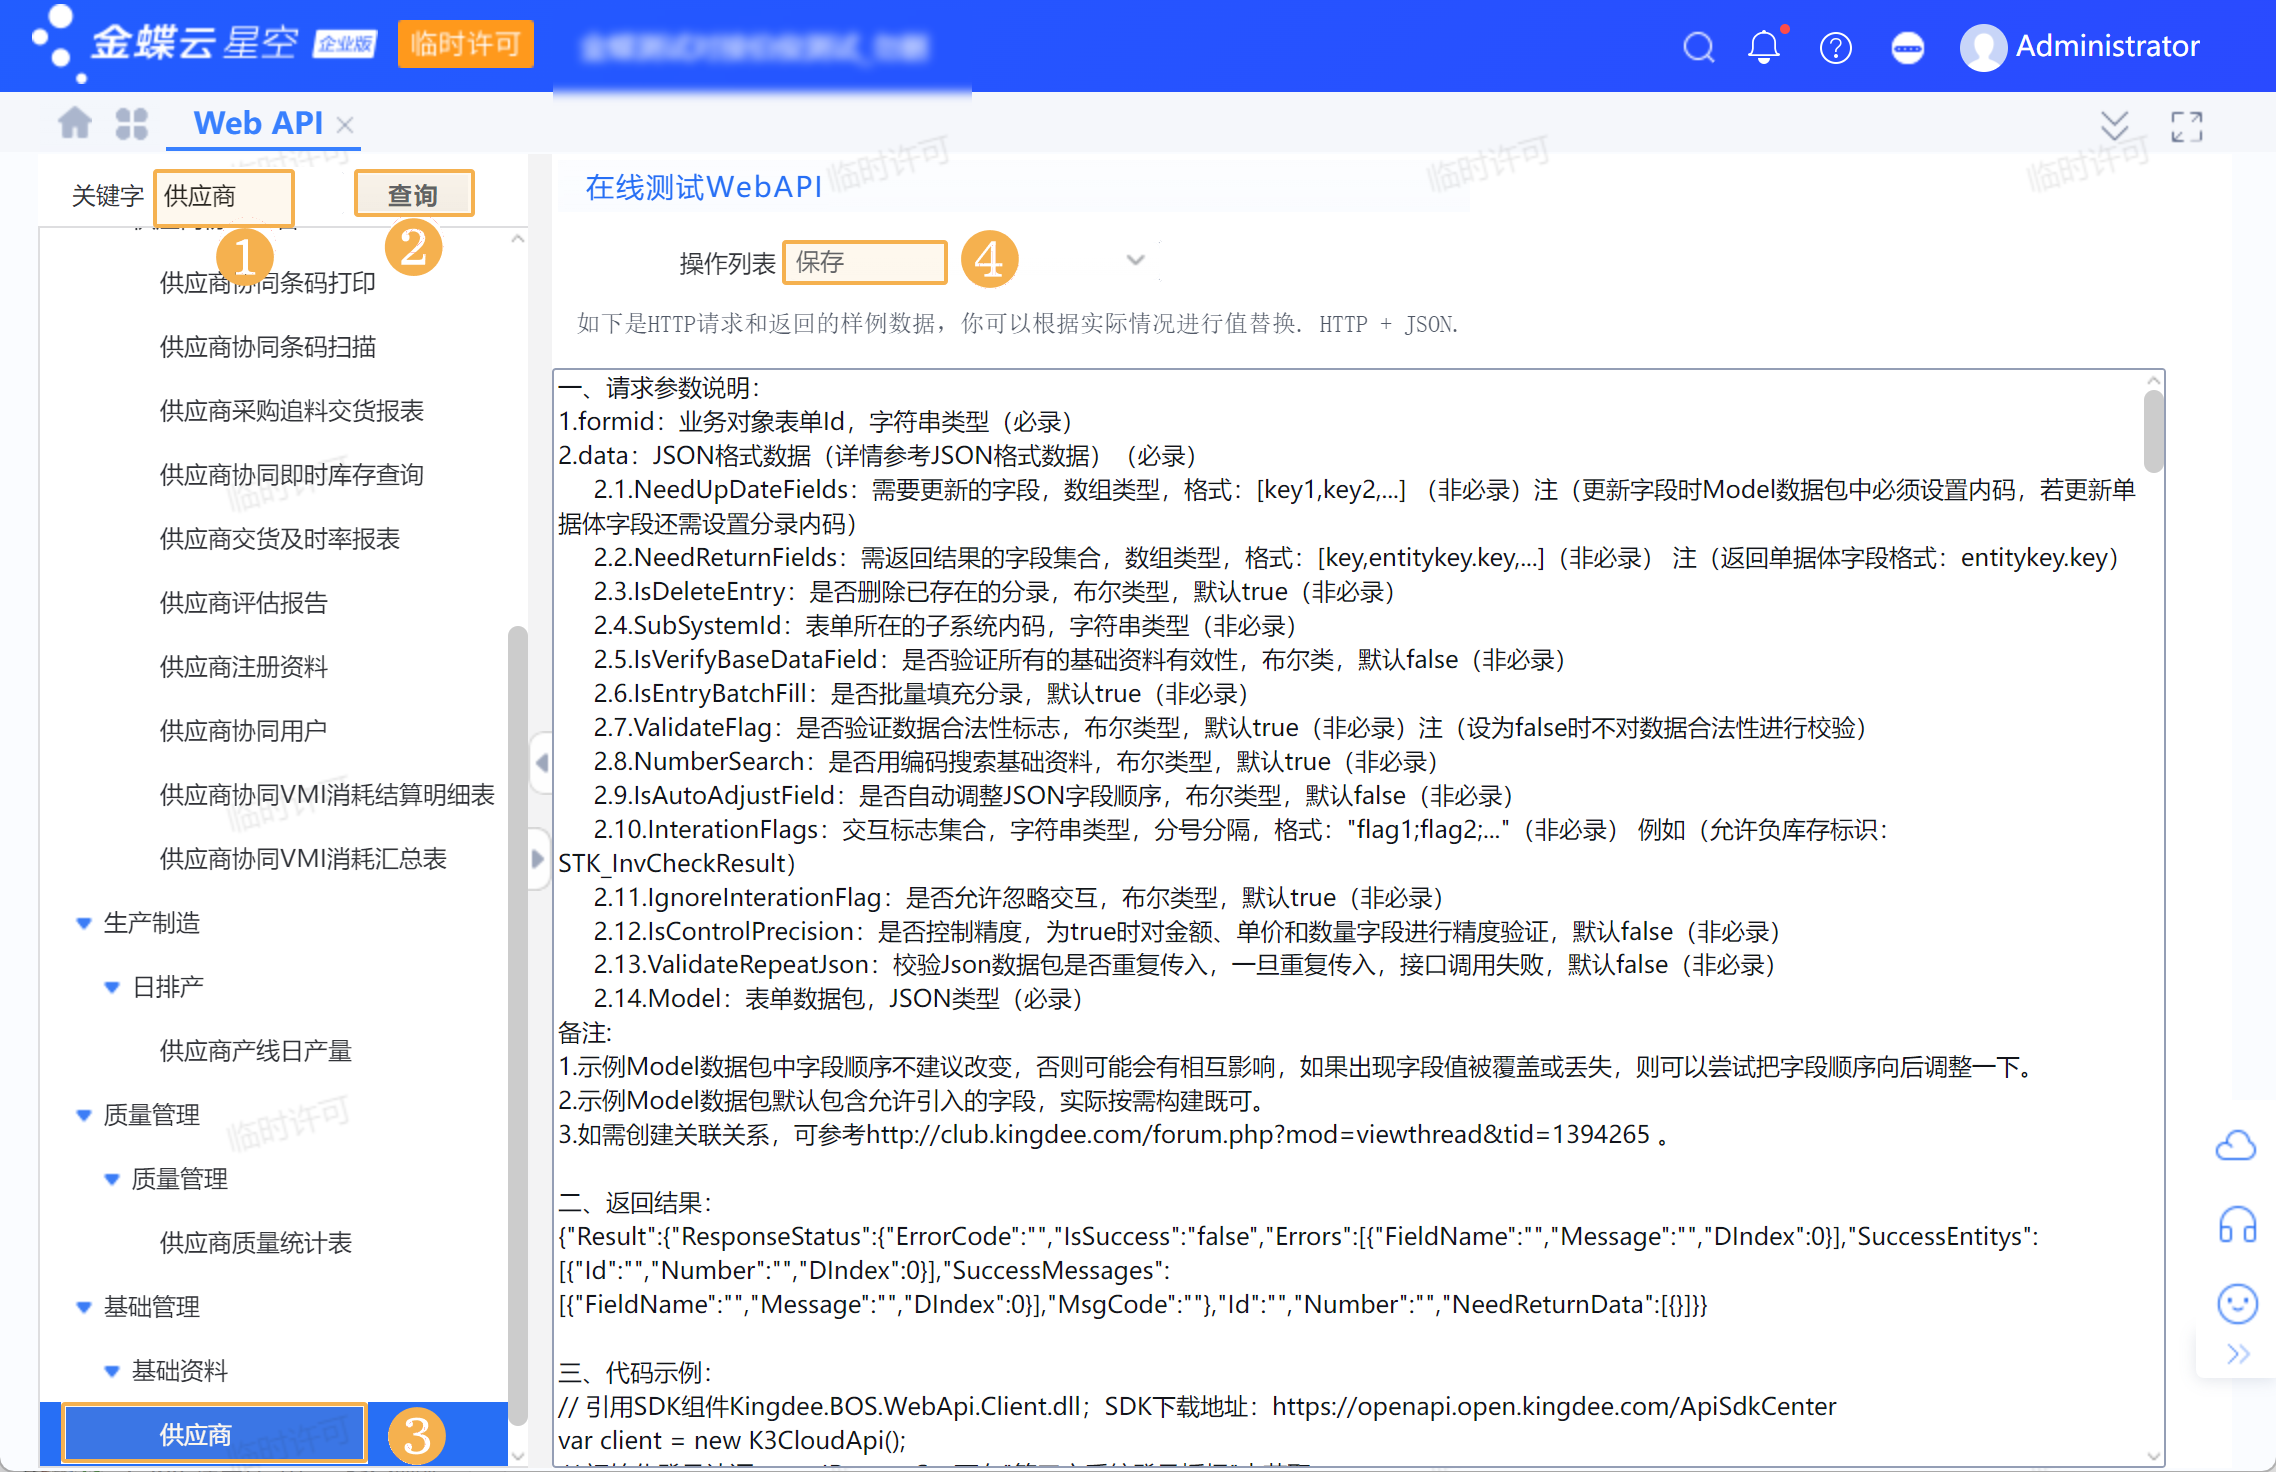Screen dimensions: 2276x1474
Task: Switch to the Web API tab
Action: (258, 123)
